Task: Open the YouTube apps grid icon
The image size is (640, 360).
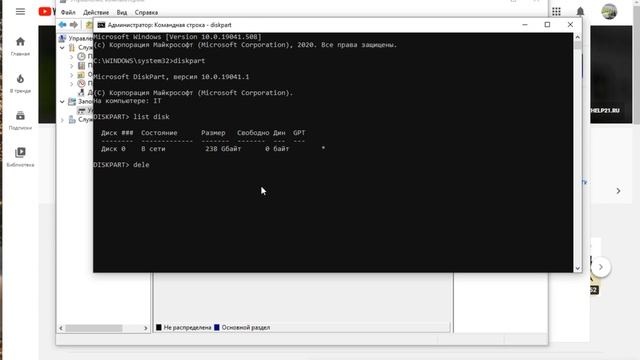Action: coord(556,11)
